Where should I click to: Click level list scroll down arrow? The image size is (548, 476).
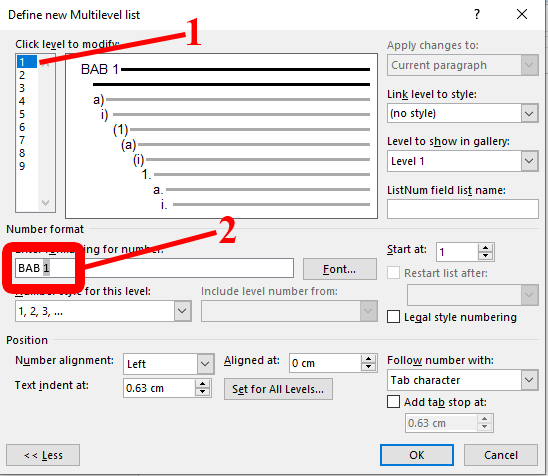click(x=45, y=203)
